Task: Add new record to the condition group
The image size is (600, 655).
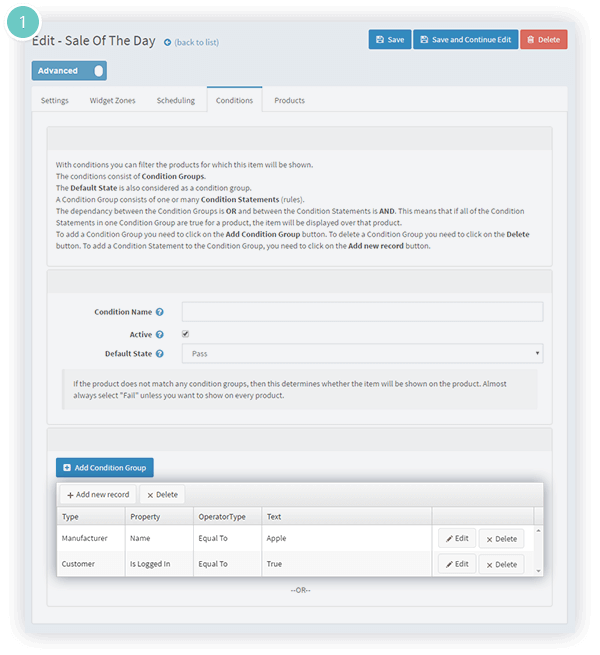Action: pyautogui.click(x=98, y=495)
